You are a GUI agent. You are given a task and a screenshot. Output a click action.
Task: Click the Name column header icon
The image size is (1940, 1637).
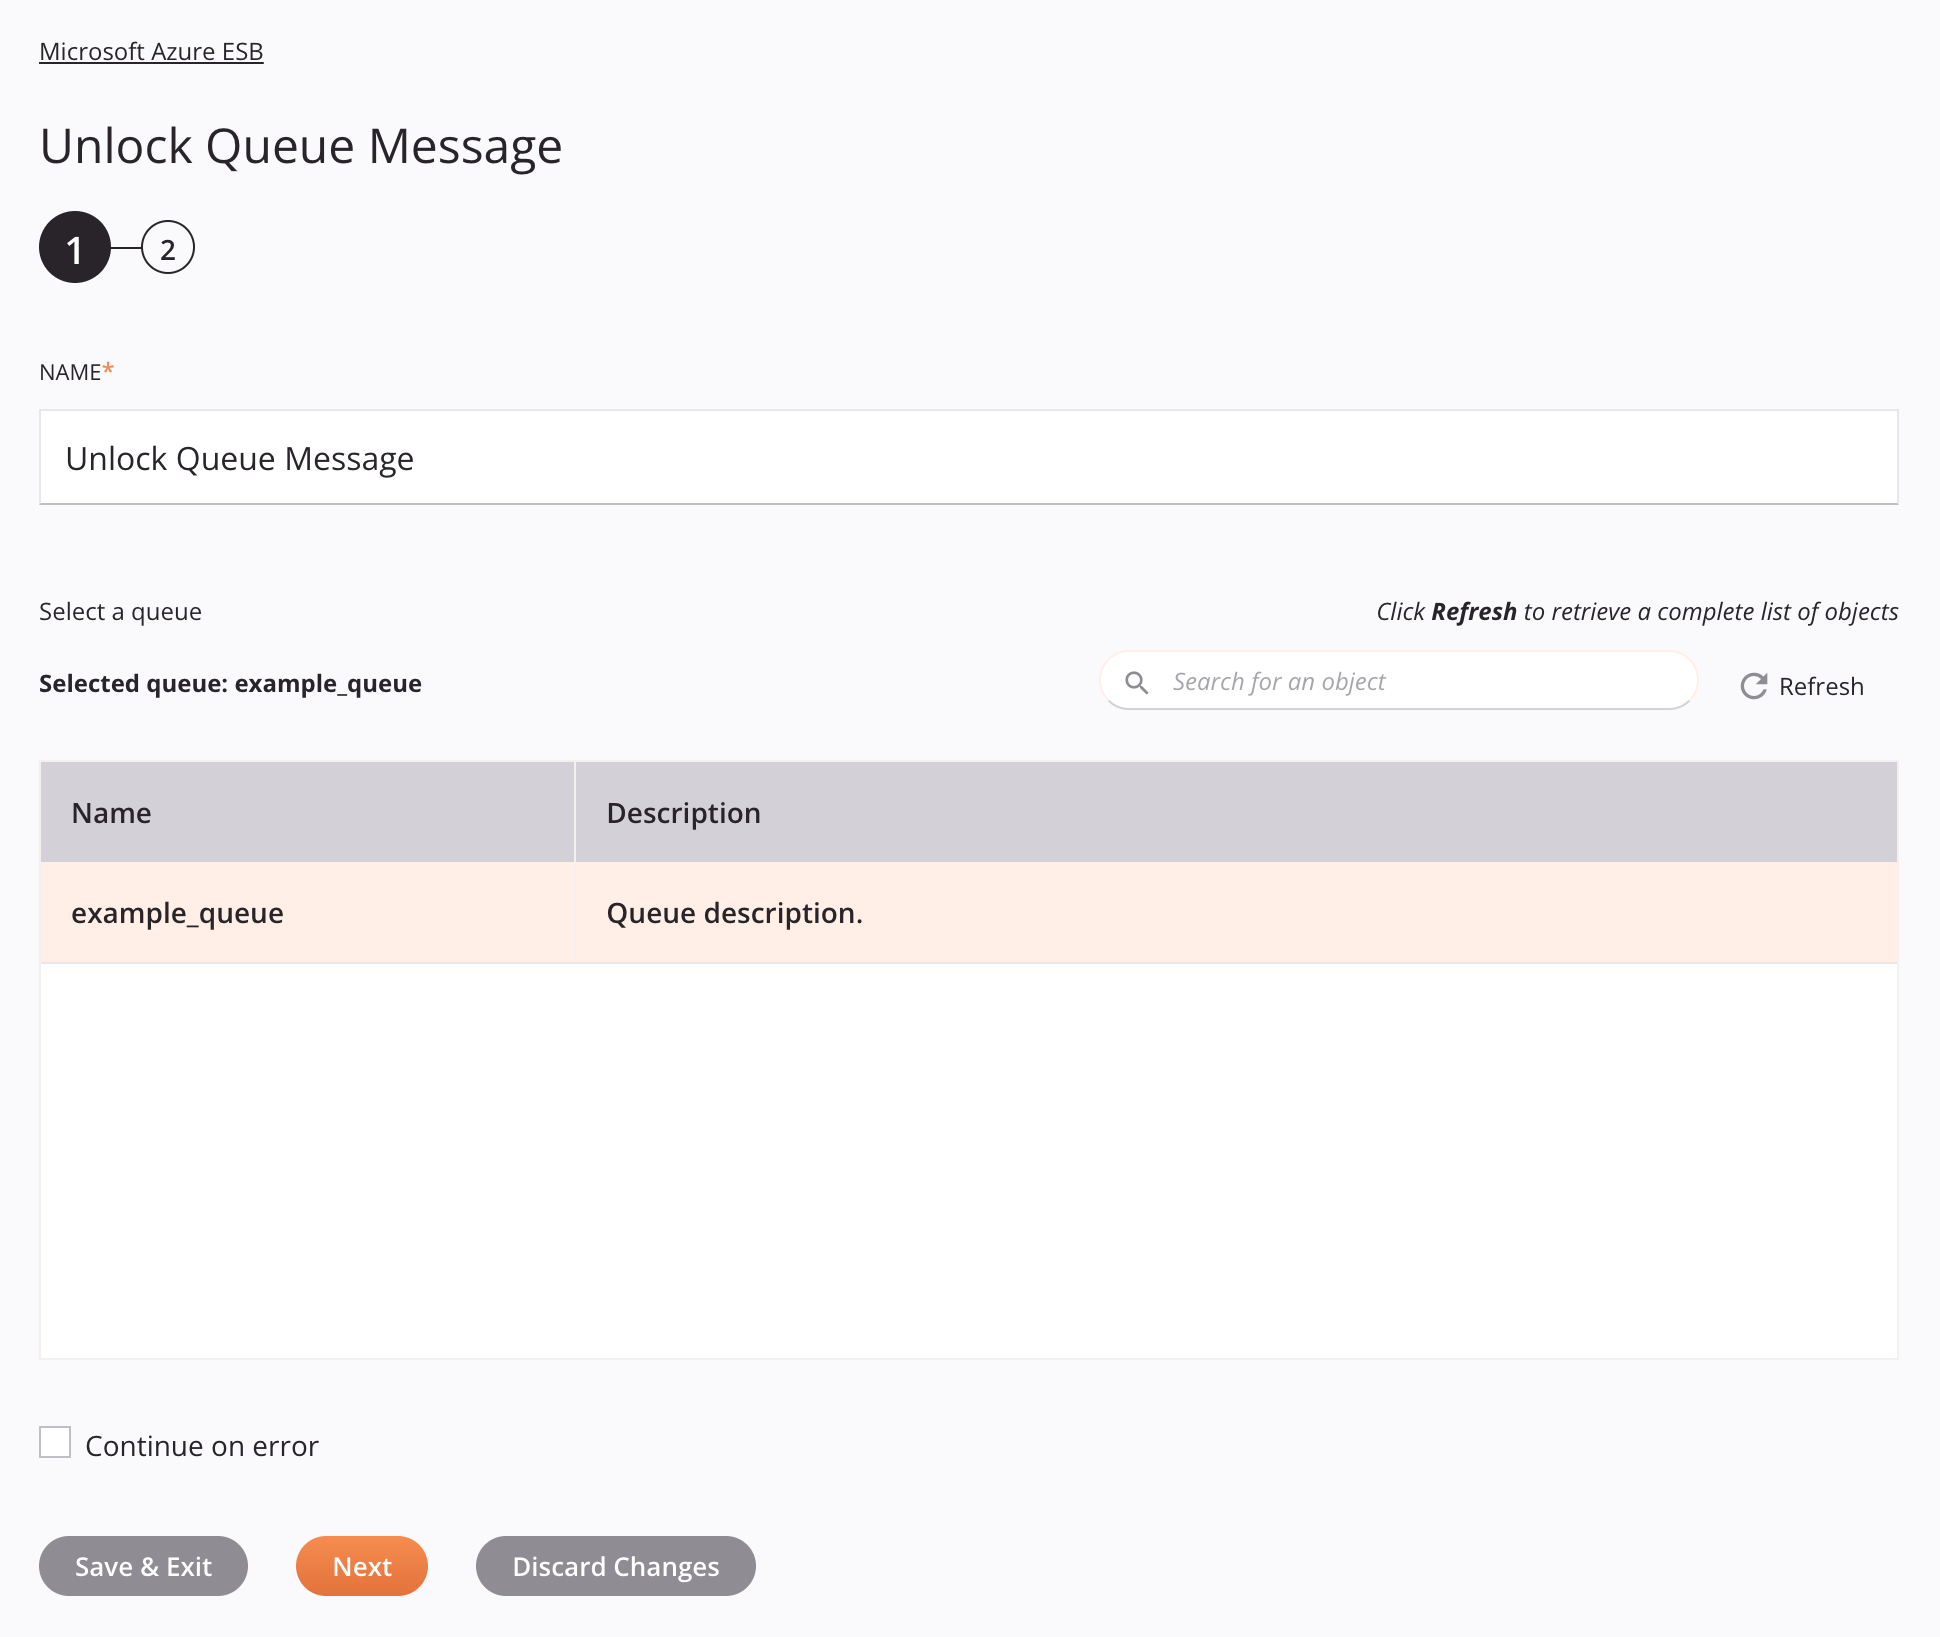[110, 810]
